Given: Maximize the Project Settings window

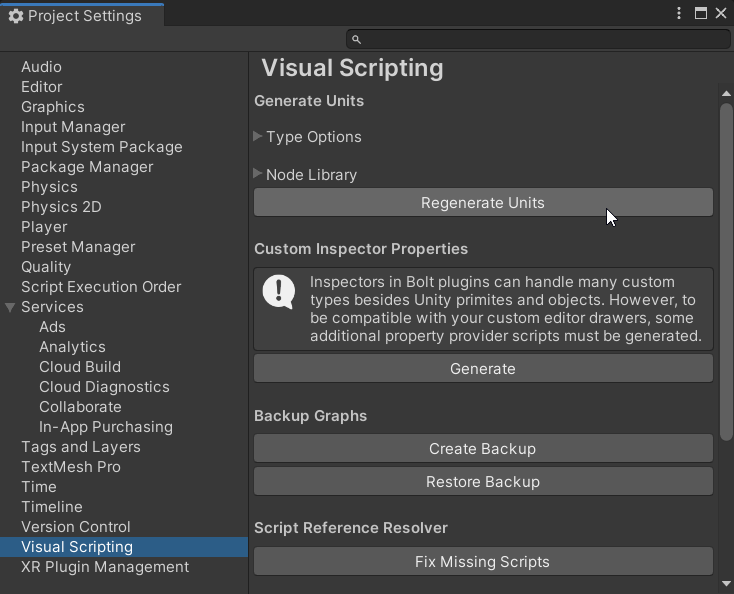Looking at the screenshot, I should (x=701, y=14).
